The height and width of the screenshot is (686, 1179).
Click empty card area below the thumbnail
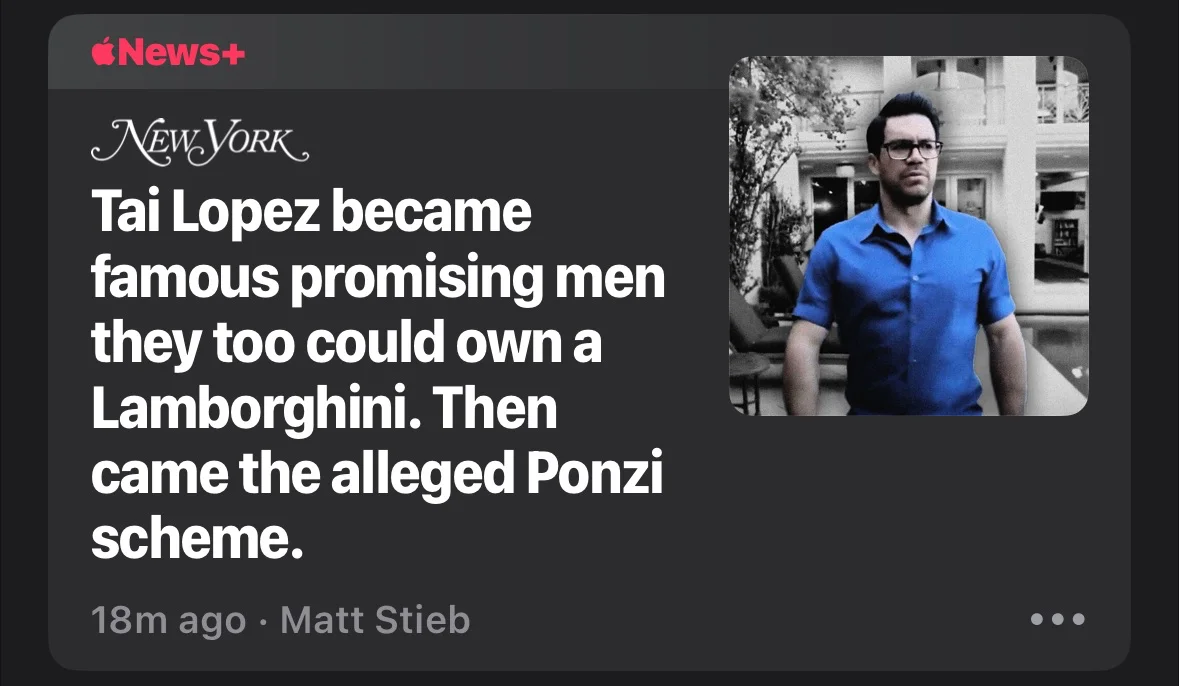click(908, 511)
